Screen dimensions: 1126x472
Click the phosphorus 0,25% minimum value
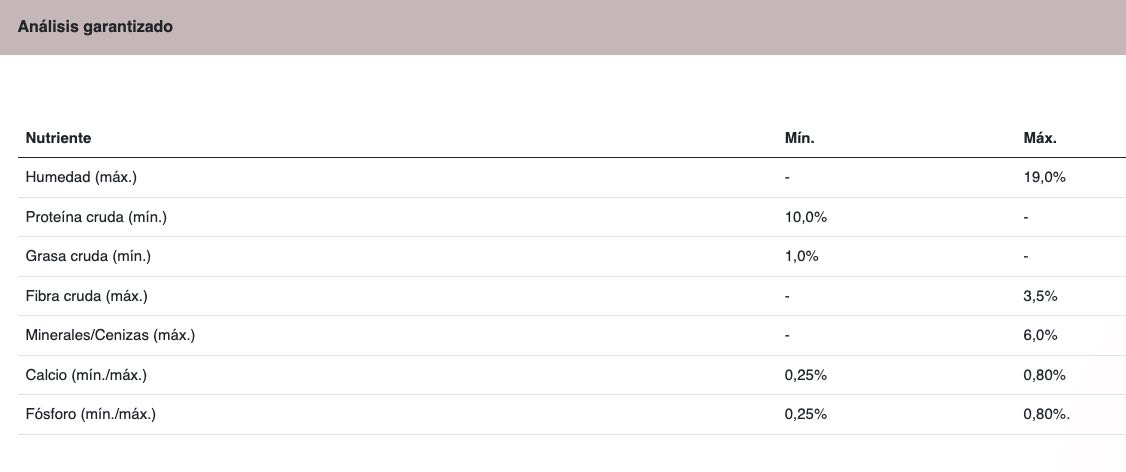(x=806, y=415)
